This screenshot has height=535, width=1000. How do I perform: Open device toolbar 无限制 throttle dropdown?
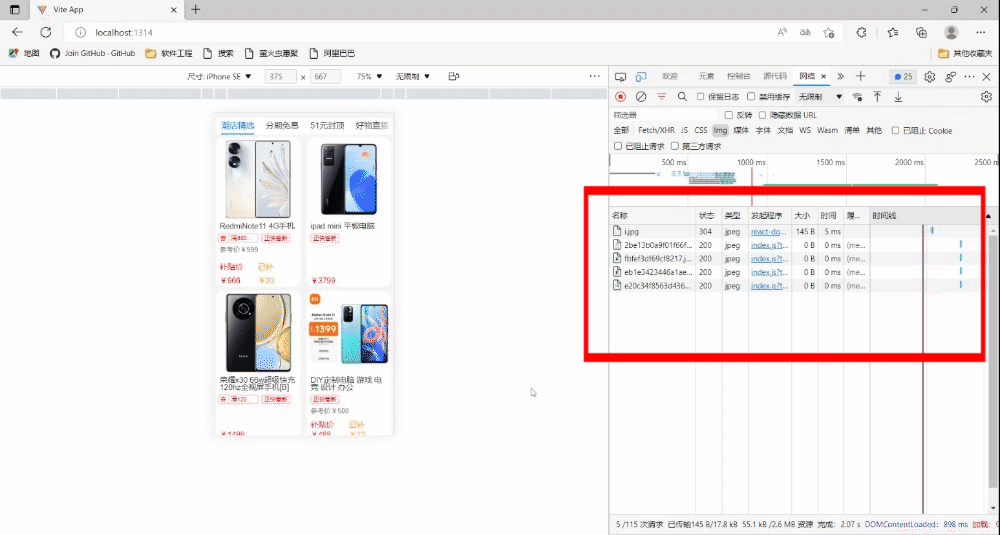[x=413, y=77]
